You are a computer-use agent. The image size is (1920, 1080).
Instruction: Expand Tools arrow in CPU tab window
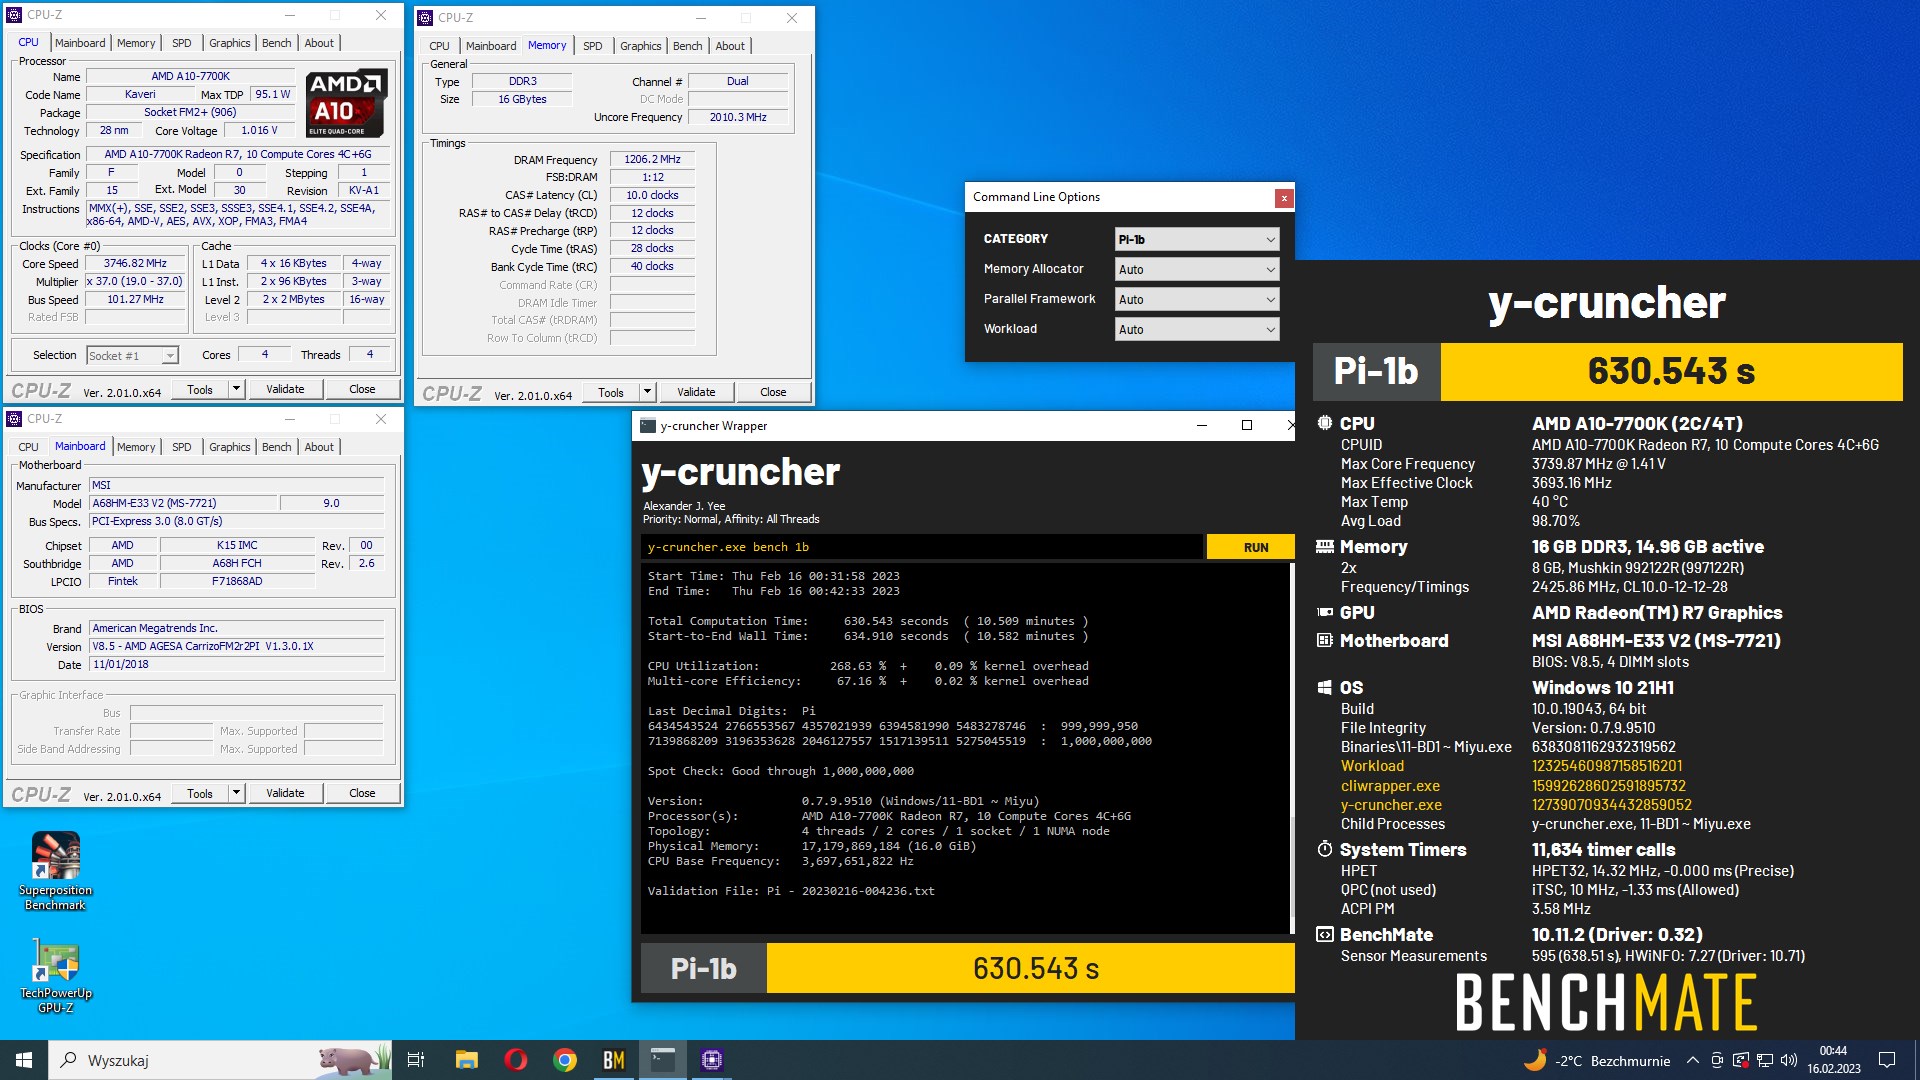pyautogui.click(x=236, y=389)
